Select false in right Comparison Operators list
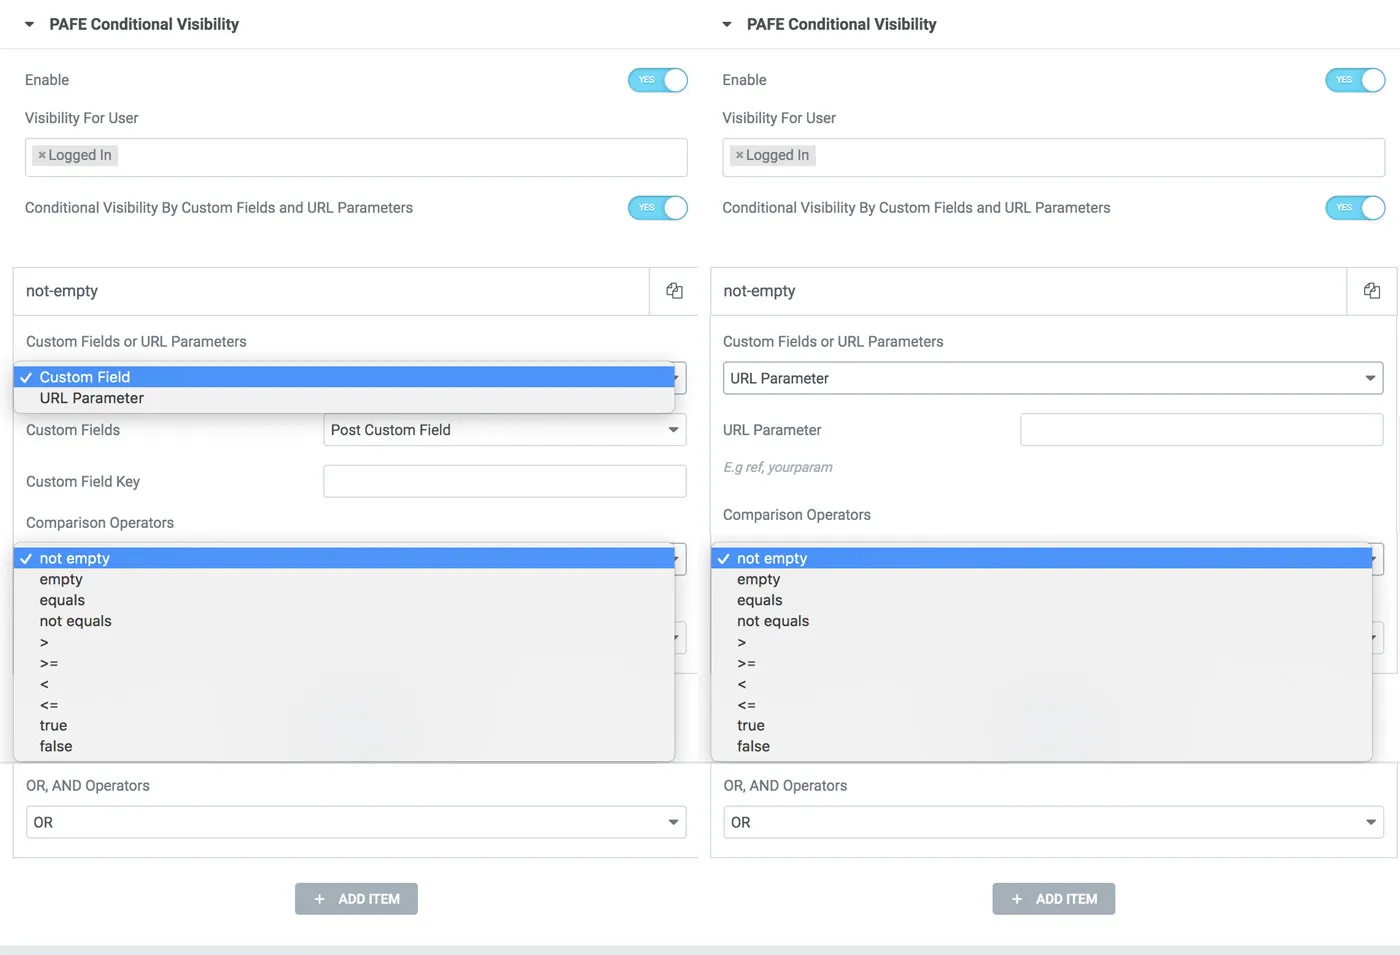 [x=753, y=746]
